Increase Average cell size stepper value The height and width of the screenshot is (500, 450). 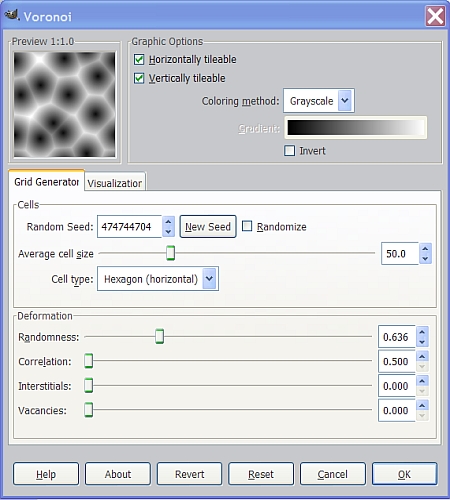coord(425,249)
